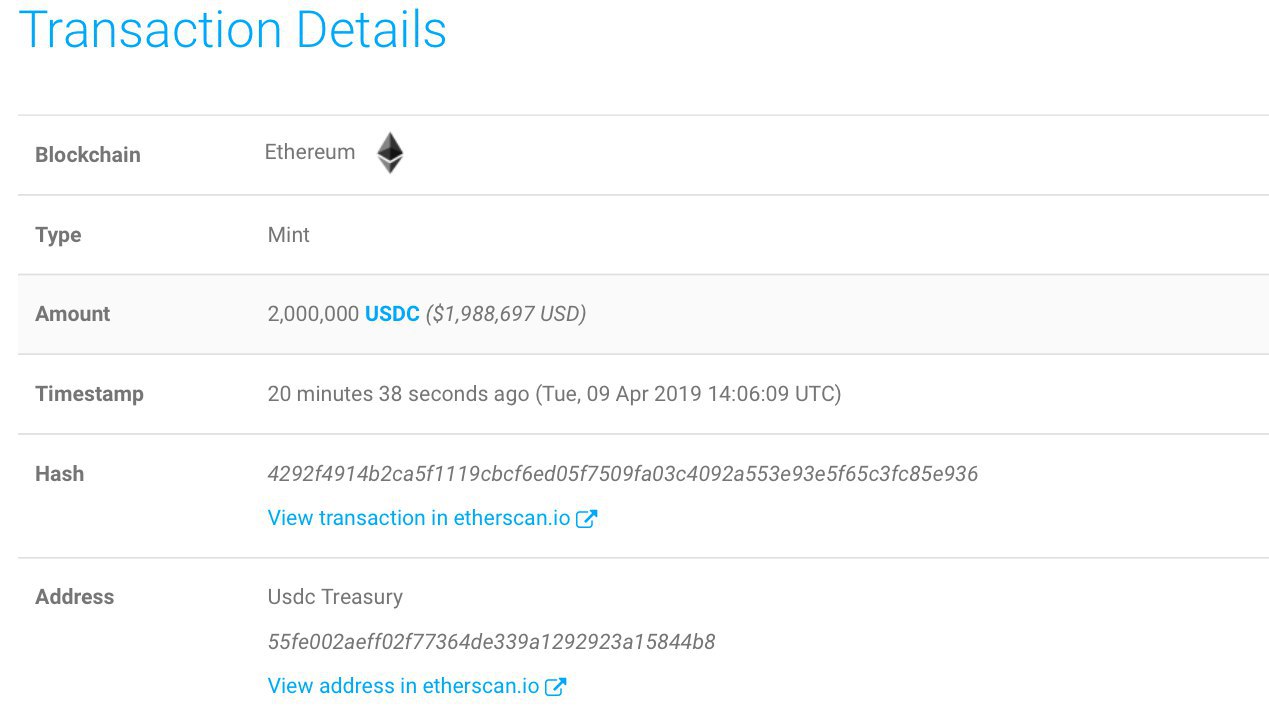Screen dimensions: 1269x721
Task: Click the Mint type value
Action: point(289,235)
